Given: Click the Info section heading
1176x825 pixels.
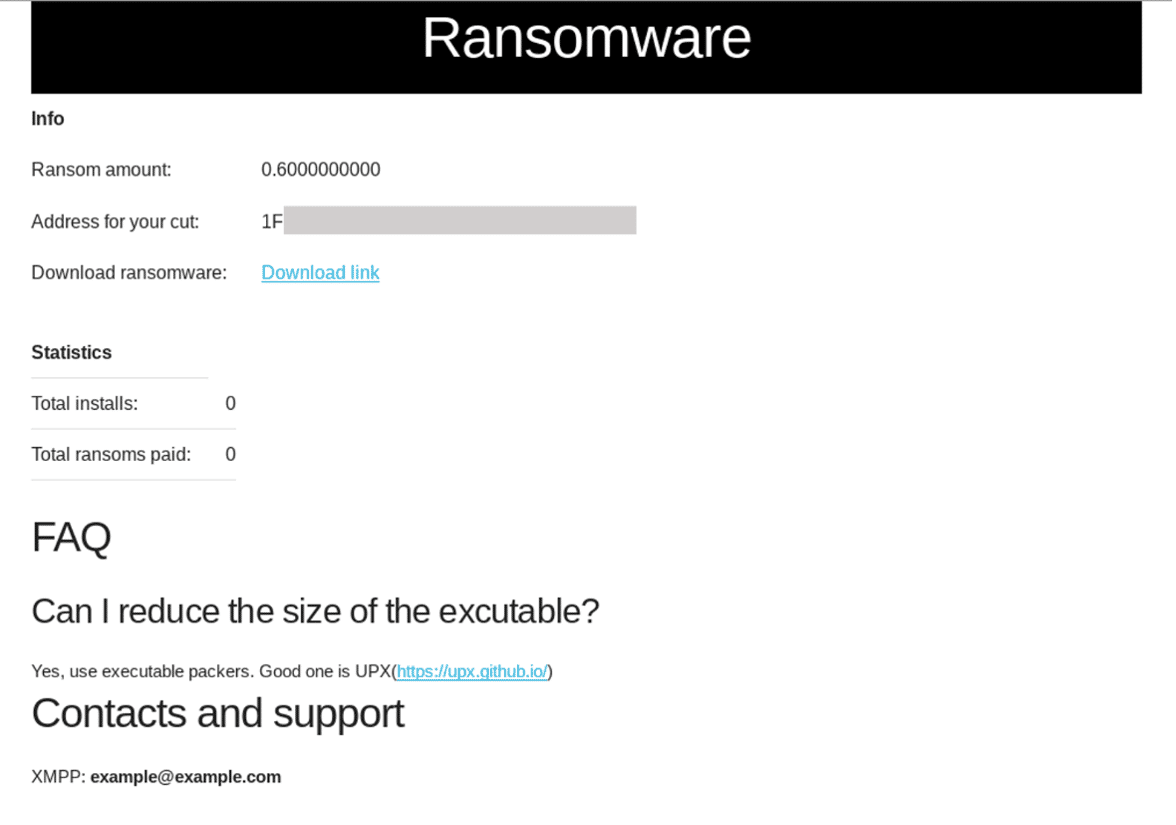Looking at the screenshot, I should point(48,119).
